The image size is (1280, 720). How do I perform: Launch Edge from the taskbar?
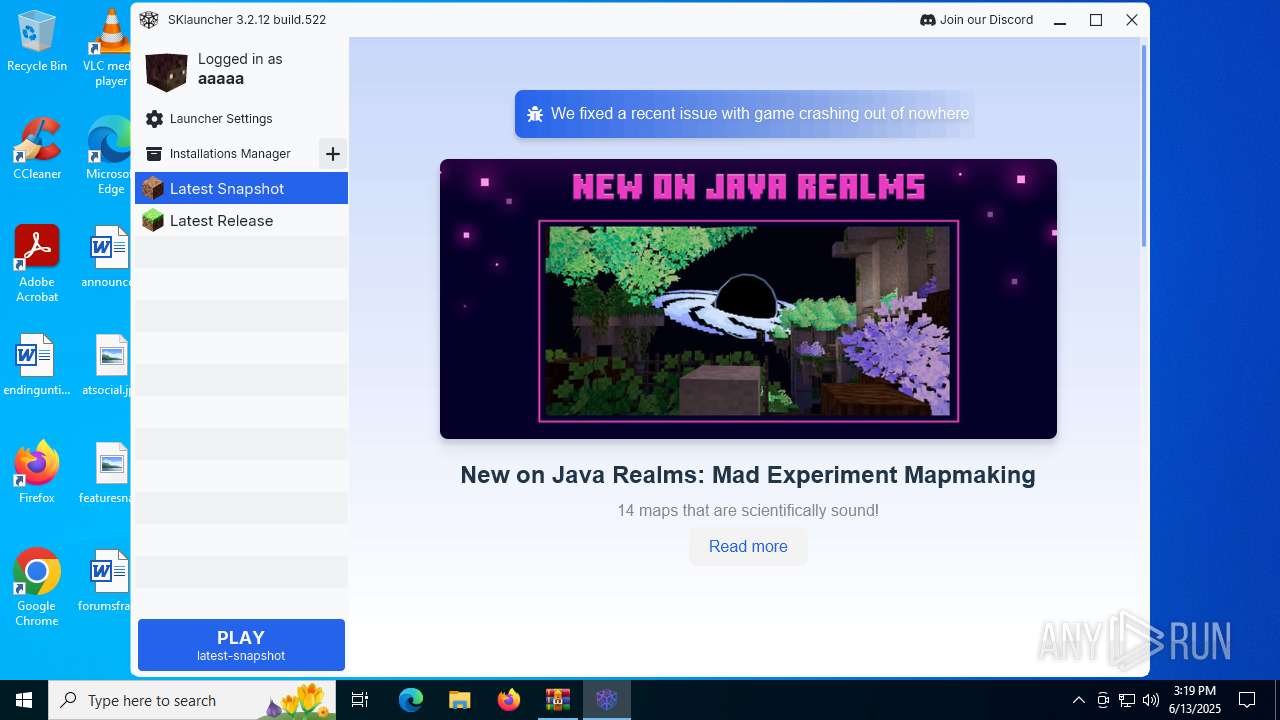pyautogui.click(x=411, y=700)
